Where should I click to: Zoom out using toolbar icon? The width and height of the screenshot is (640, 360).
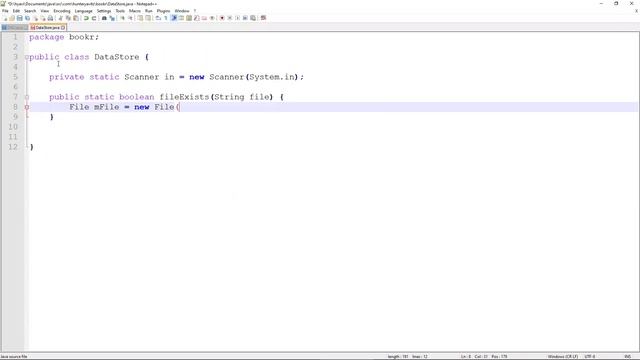tap(131, 18)
